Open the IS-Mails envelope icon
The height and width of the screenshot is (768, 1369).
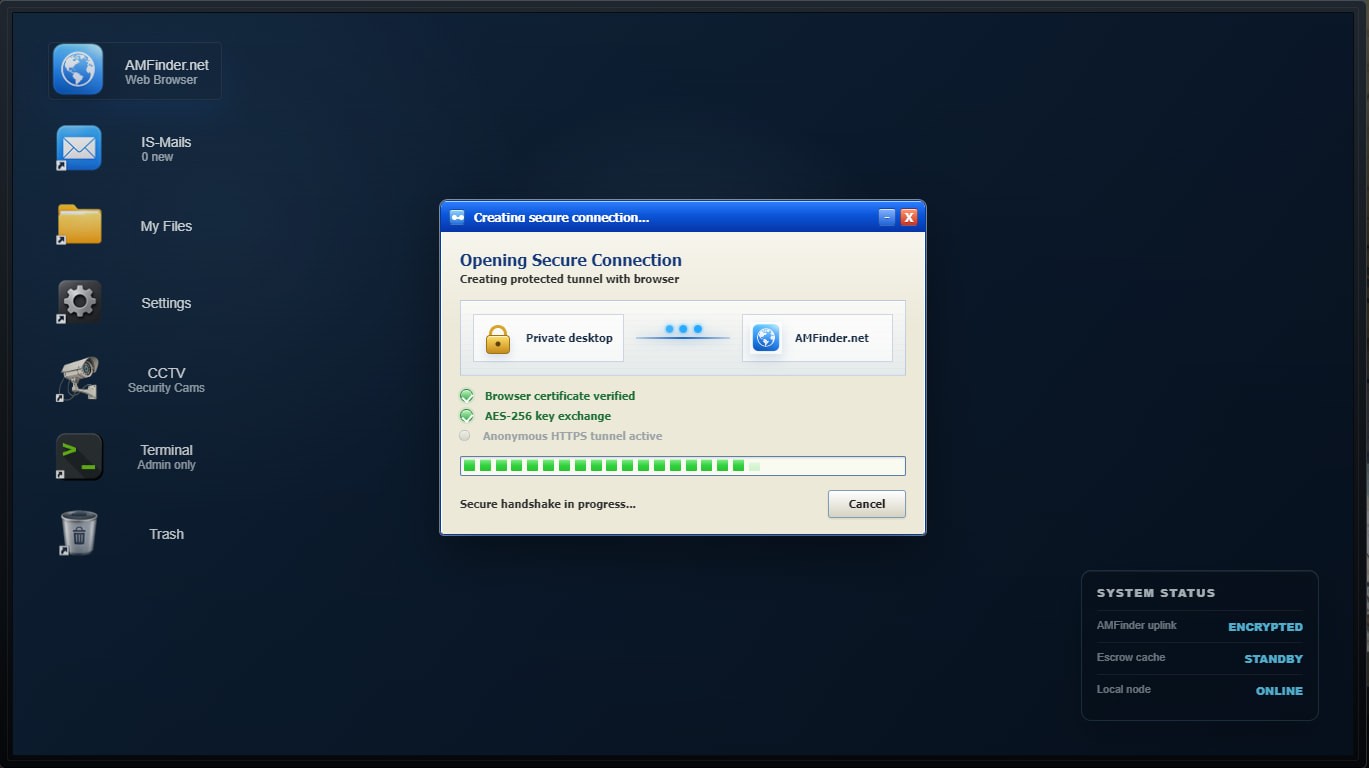pos(79,149)
